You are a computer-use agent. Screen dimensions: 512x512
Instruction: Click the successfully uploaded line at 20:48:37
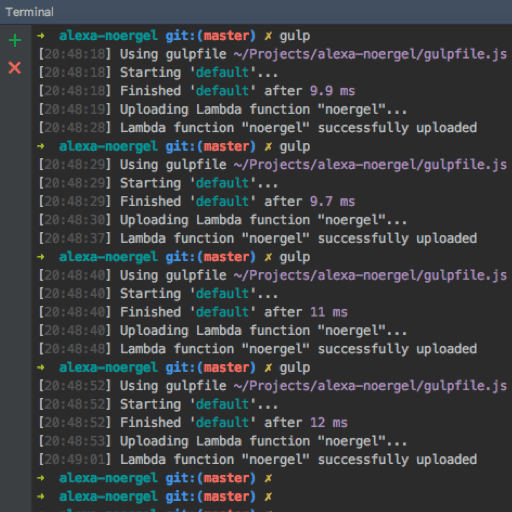(x=258, y=238)
